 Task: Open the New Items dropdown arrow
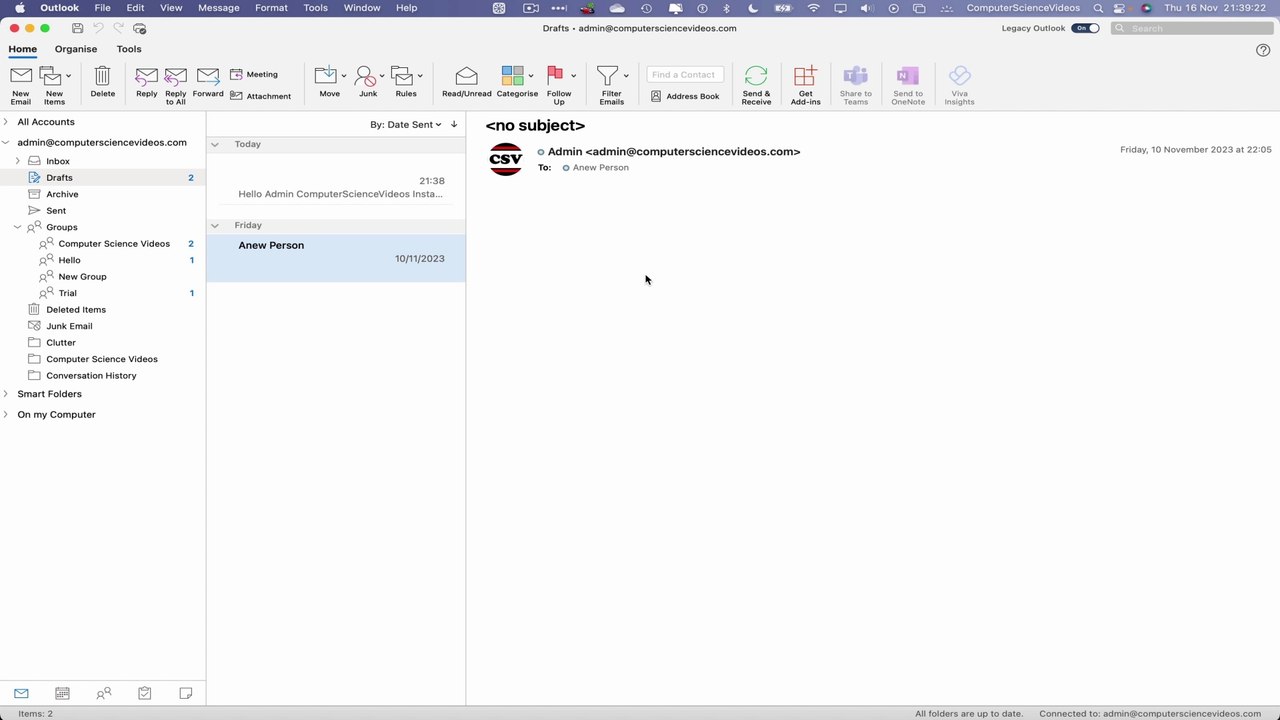[x=68, y=76]
